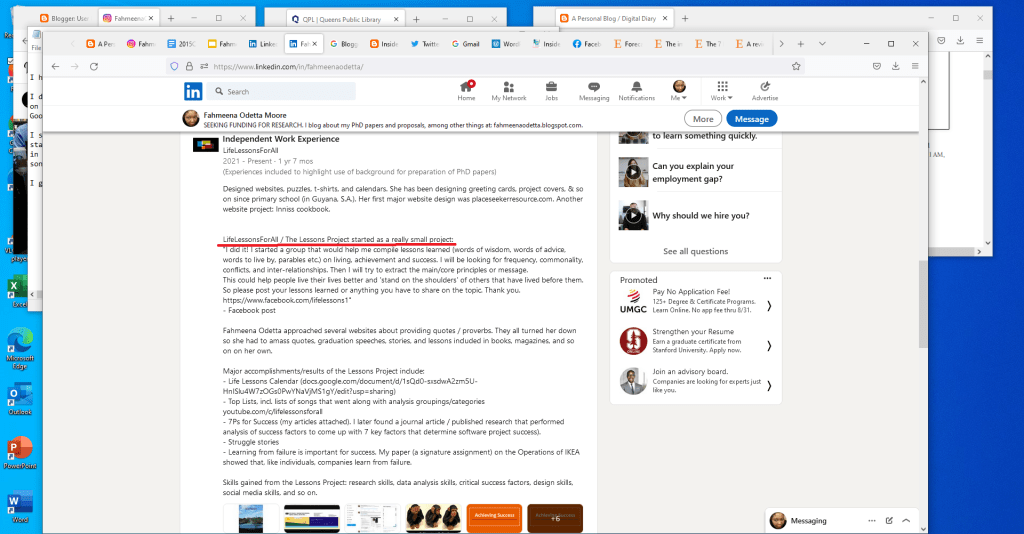Compose a new message in Messaging bar
Screen dimensions: 1024x534
(888, 521)
